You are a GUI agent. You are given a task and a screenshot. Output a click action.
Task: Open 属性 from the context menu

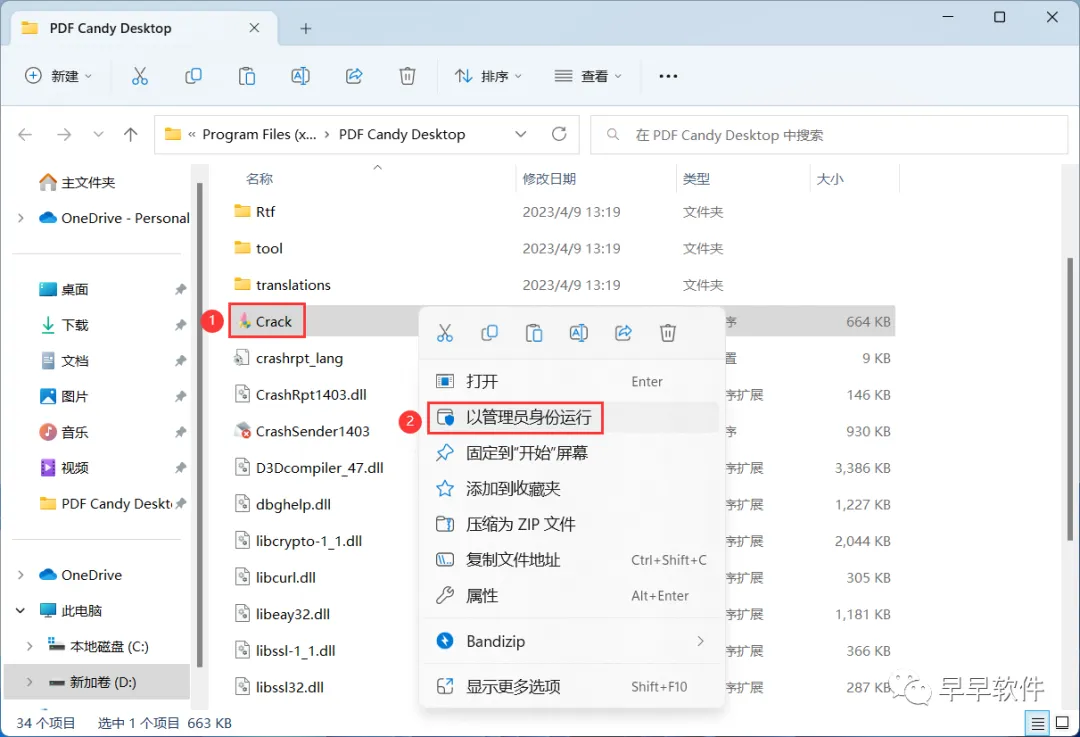pos(572,596)
